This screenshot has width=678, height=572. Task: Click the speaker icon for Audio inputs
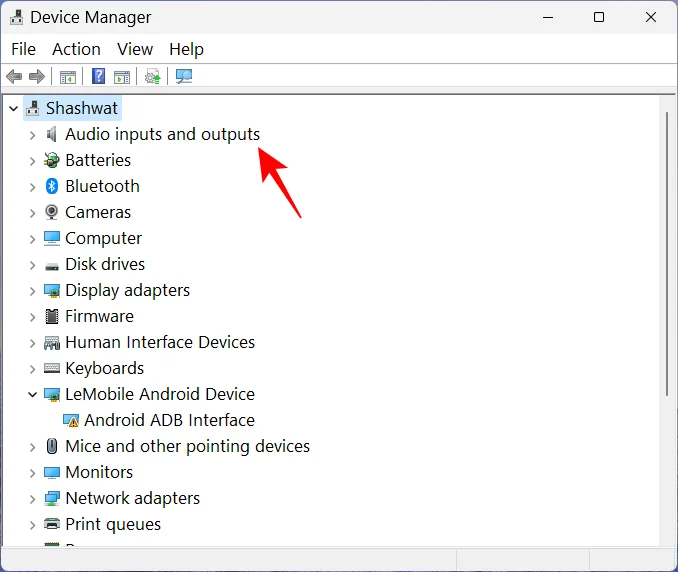click(51, 134)
